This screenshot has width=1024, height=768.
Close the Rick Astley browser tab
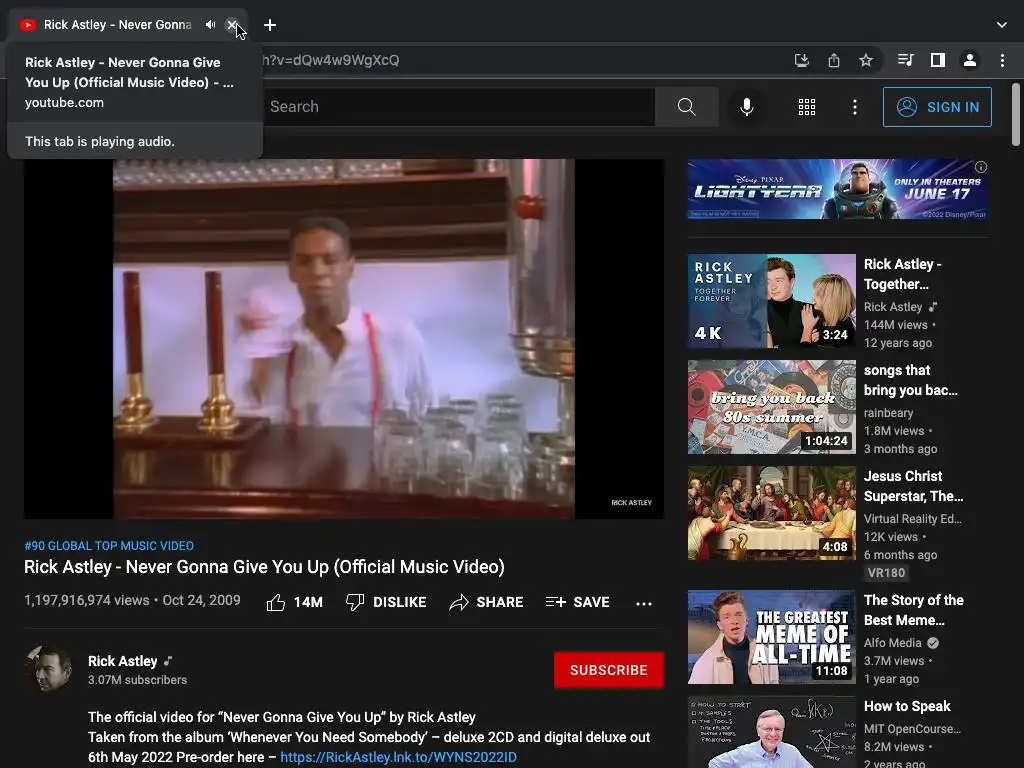231,25
